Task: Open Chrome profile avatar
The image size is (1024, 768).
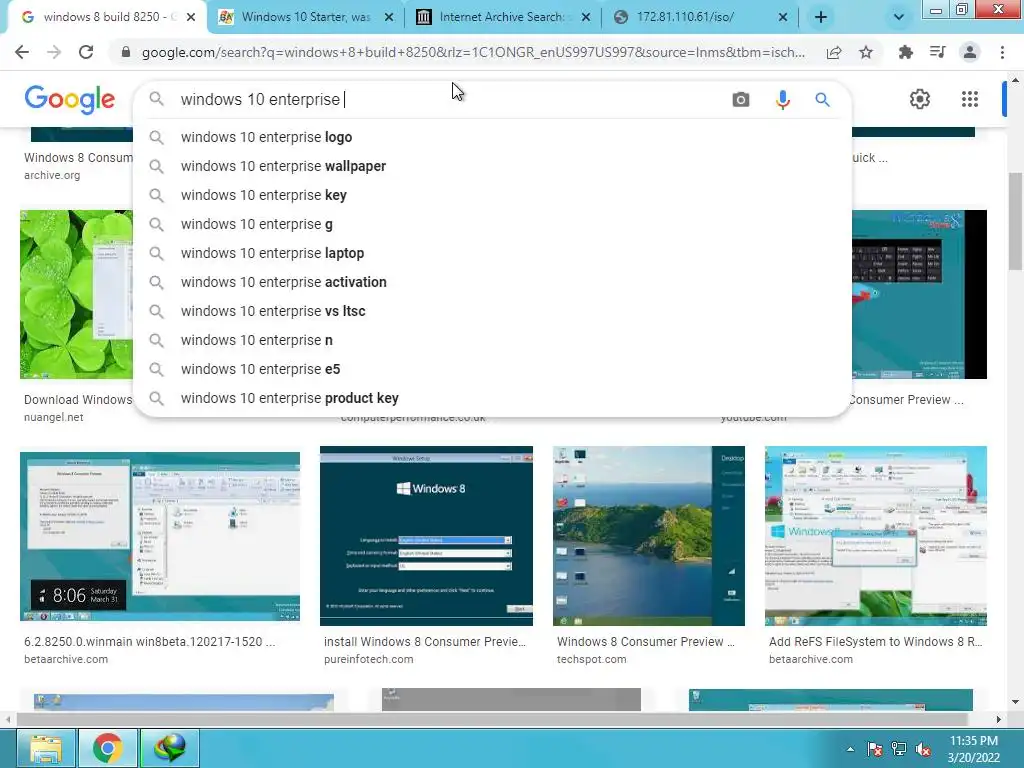Action: pyautogui.click(x=970, y=52)
